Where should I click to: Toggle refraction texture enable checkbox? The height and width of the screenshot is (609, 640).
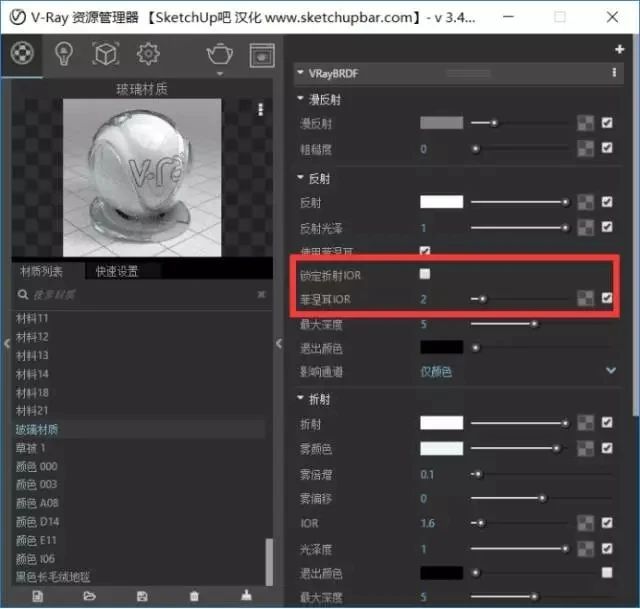click(x=607, y=422)
